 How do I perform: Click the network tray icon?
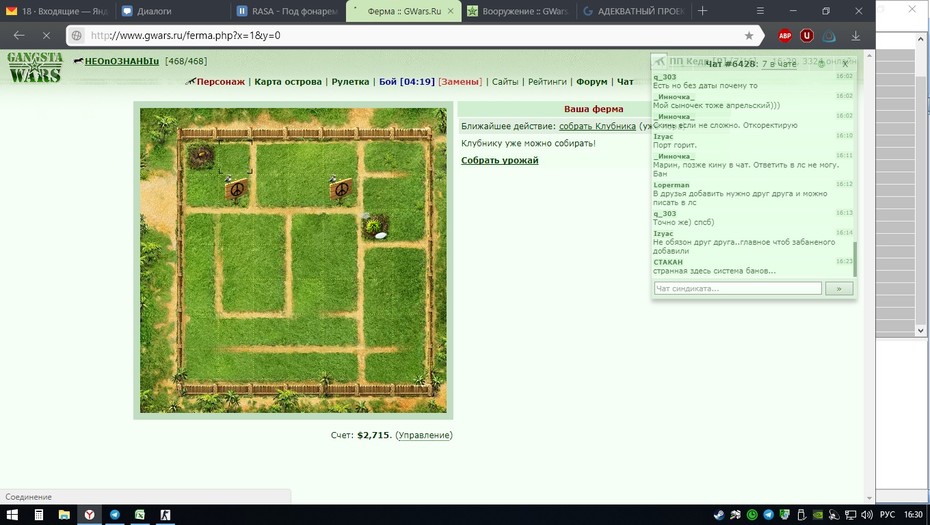point(851,515)
